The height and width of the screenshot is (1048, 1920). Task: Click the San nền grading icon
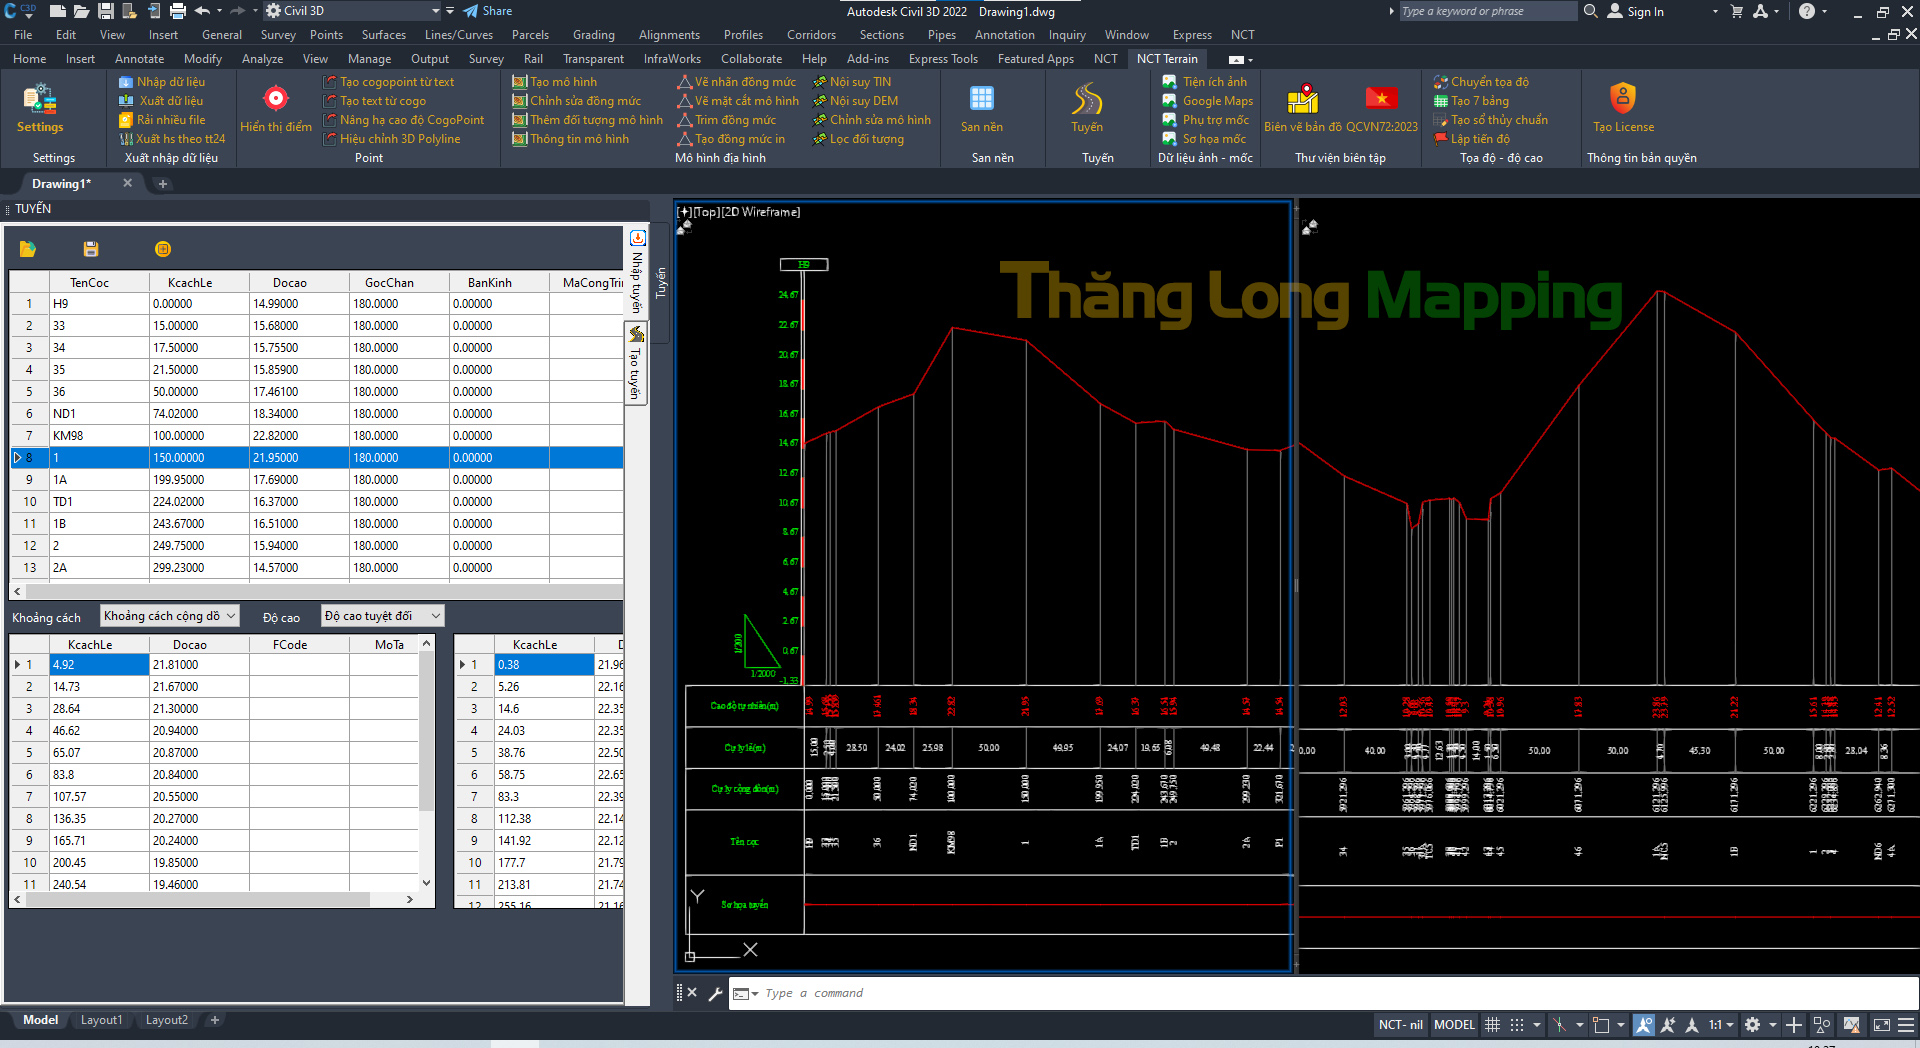click(x=981, y=100)
